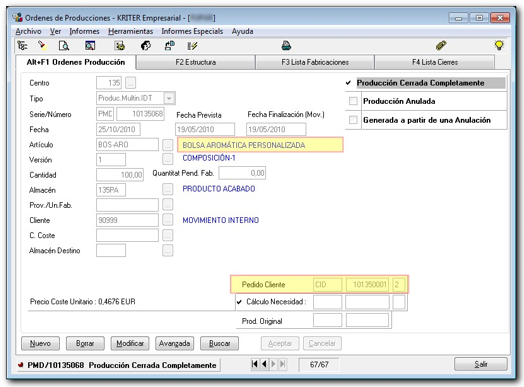This screenshot has height=387, width=524.
Task: Click the window search toolbar icon
Action: click(90, 45)
